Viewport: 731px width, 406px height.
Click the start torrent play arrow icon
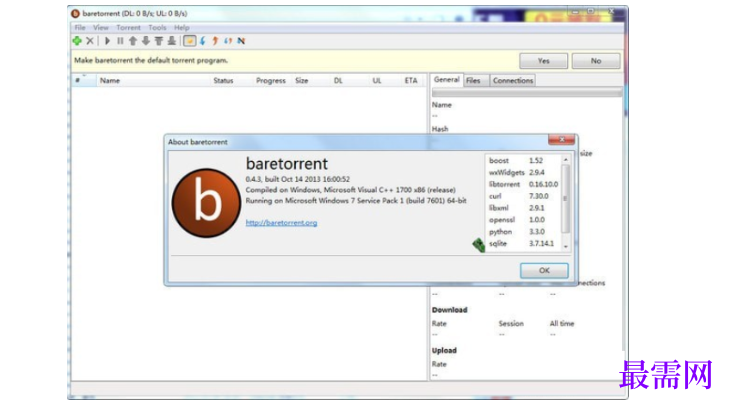tap(107, 41)
